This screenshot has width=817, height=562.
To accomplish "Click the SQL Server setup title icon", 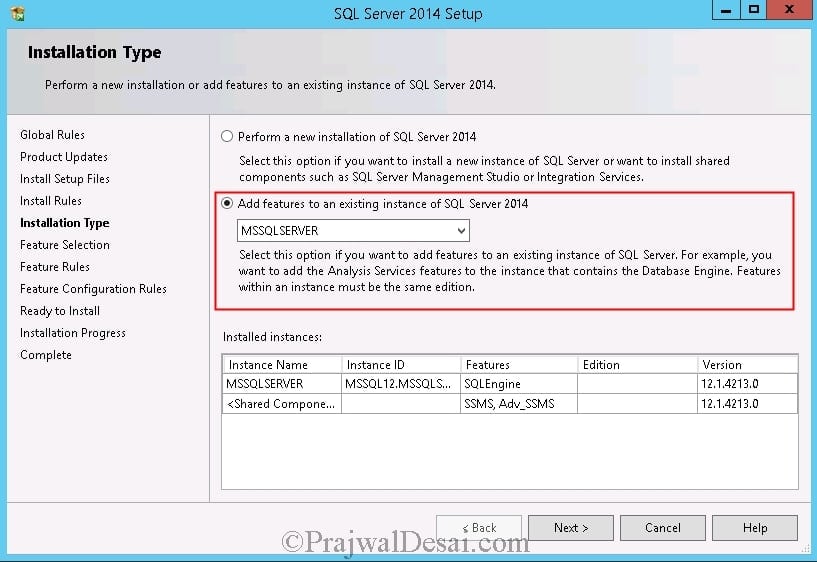I will [17, 13].
